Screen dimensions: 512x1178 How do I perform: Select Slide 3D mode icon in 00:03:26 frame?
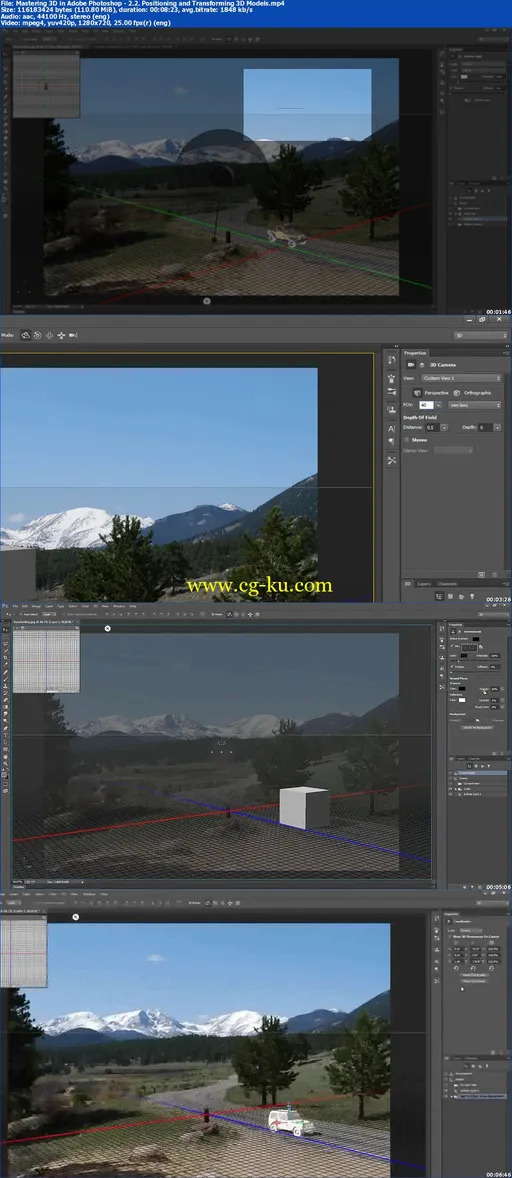(61, 335)
